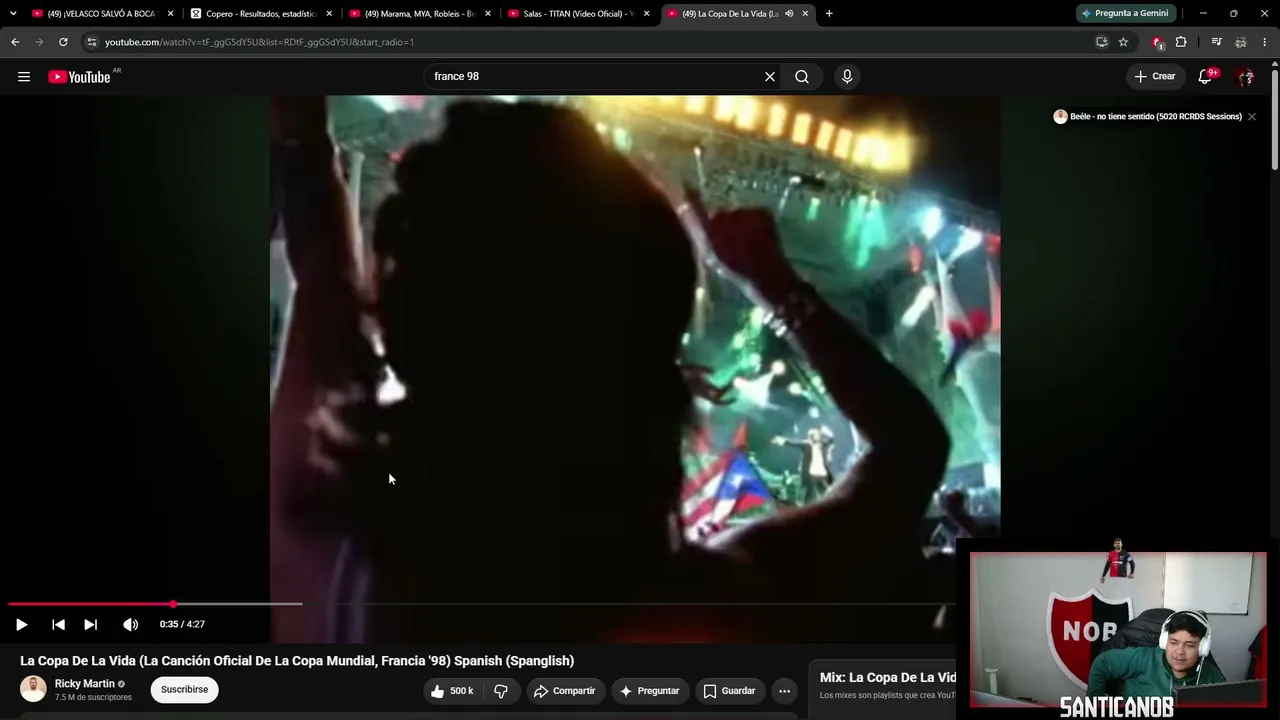
Task: Go to YouTube home via the logo
Action: (79, 77)
